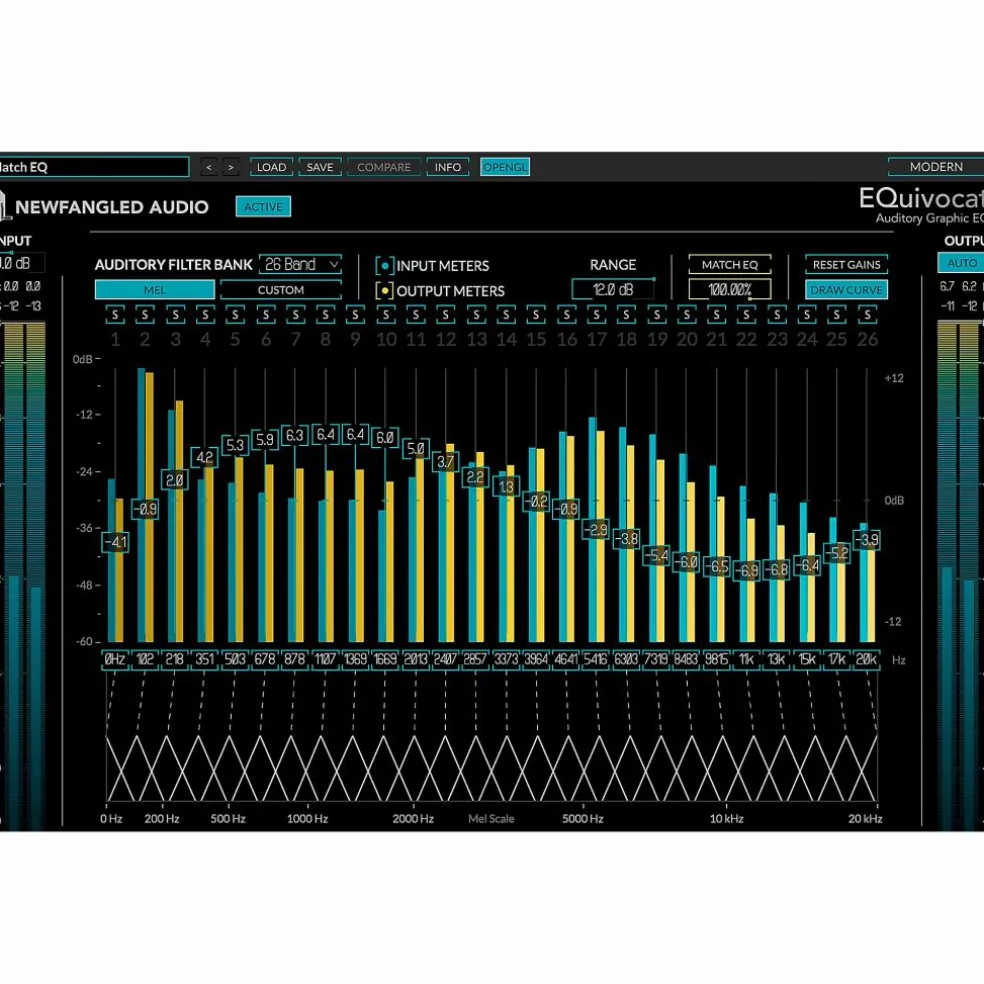Solo band 1 with its S button
This screenshot has width=984, height=984.
(115, 314)
